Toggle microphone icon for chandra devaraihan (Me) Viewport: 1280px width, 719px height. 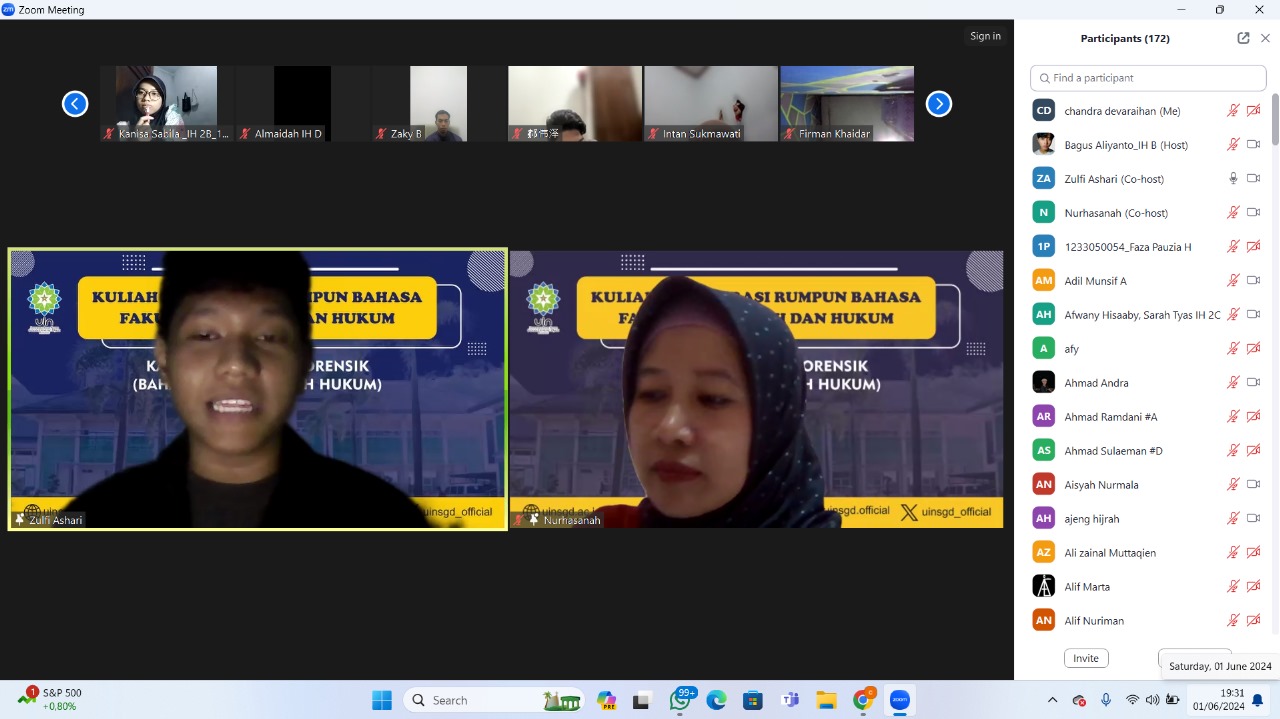(1233, 111)
